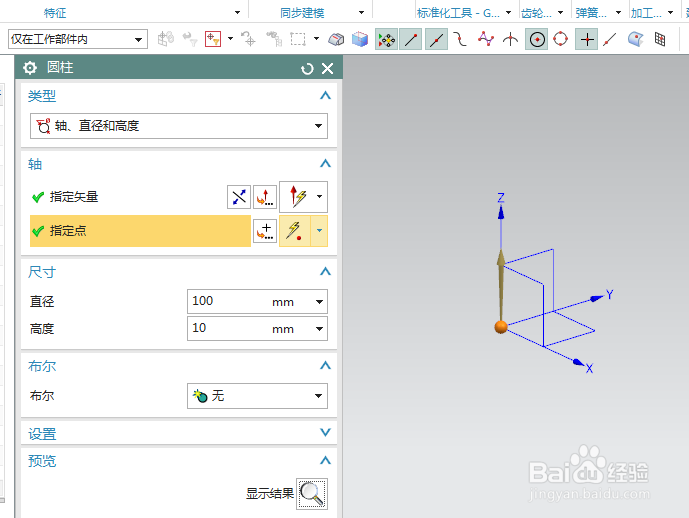Toggle the Quadrant Point snap
689x518 pixels.
tap(561, 39)
